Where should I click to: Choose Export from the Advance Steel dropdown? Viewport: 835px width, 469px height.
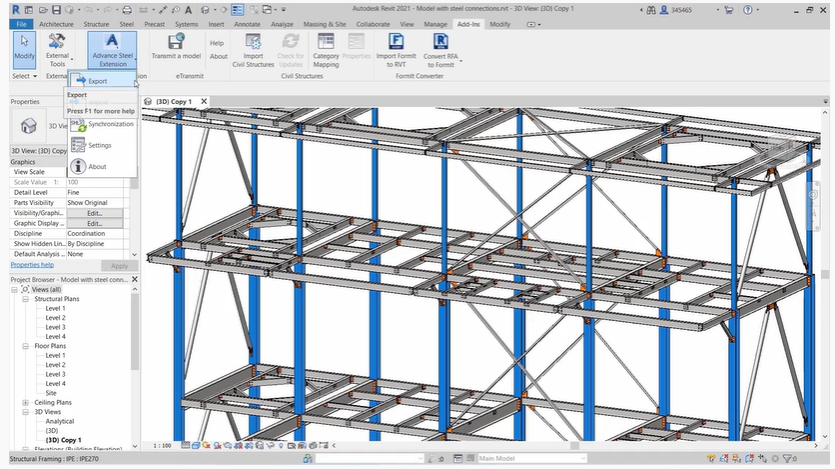point(96,80)
